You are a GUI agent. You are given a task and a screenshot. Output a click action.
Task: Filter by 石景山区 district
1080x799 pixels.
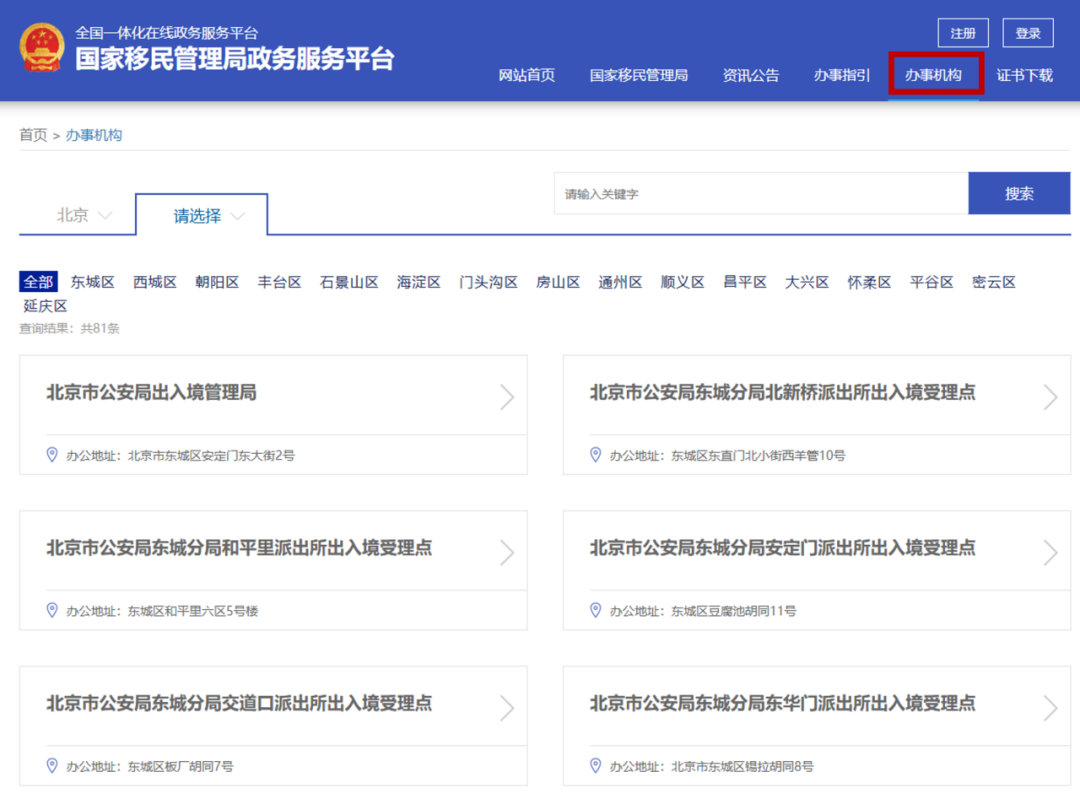coord(349,282)
